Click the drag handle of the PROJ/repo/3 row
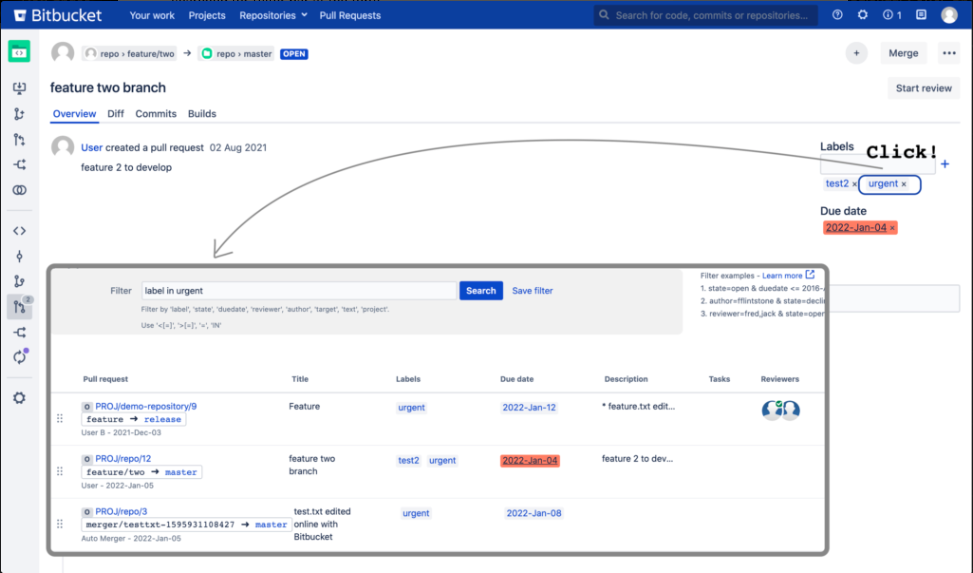Image resolution: width=973 pixels, height=573 pixels. pyautogui.click(x=60, y=524)
